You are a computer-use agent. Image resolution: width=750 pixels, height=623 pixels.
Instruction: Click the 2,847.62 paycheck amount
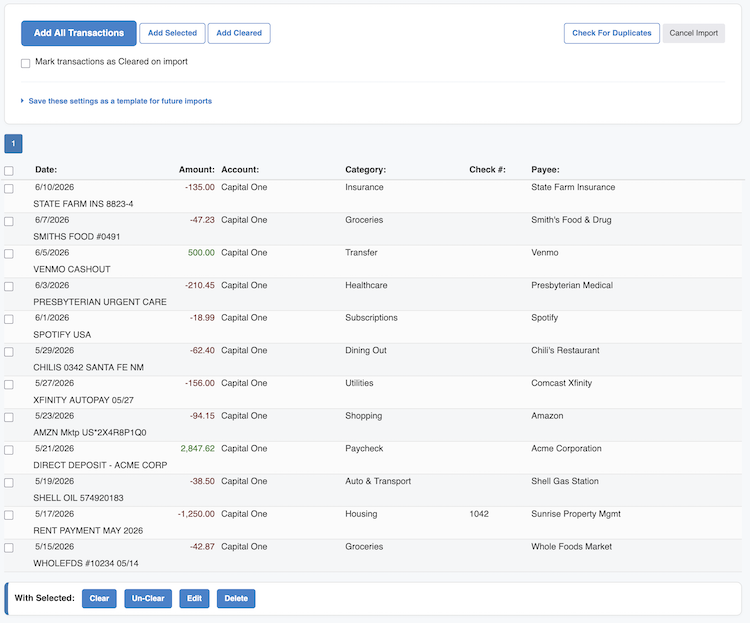pyautogui.click(x=198, y=448)
